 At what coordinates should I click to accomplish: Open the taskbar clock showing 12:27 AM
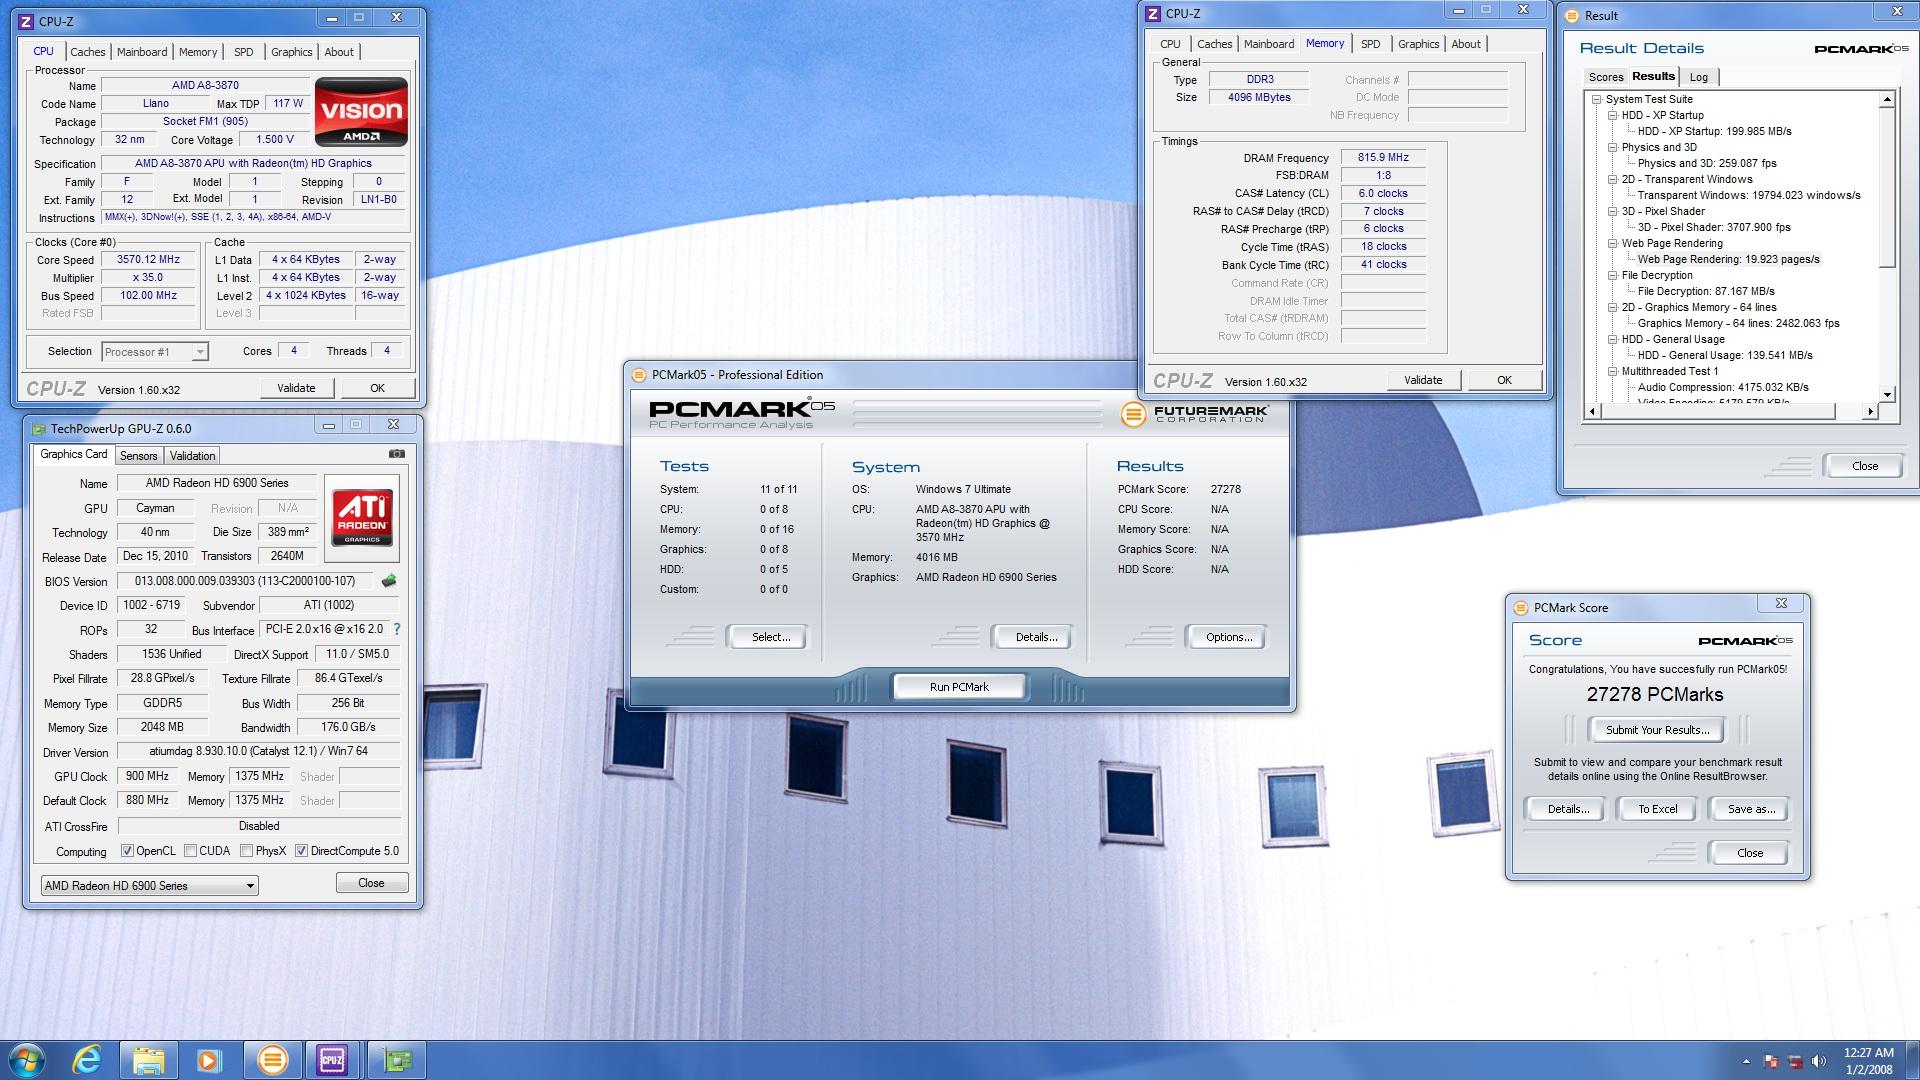click(x=1868, y=1060)
